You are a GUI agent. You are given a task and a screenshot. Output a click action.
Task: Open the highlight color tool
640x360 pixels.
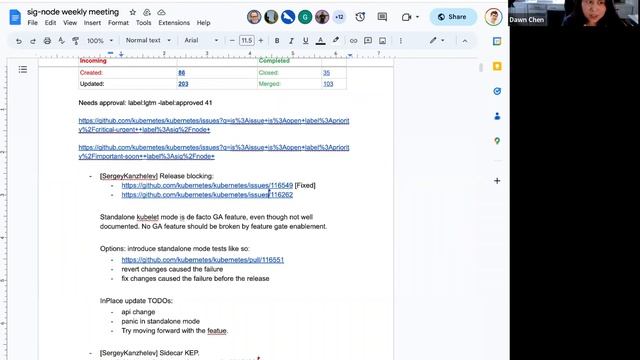click(336, 40)
